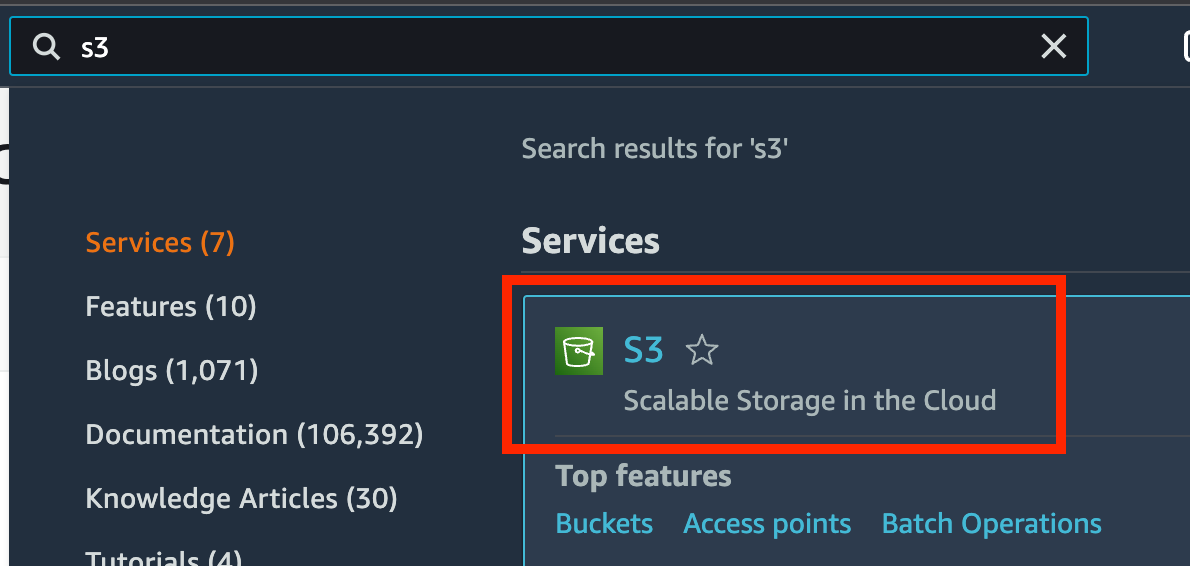Click the "Search results for 's3'" text

pyautogui.click(x=656, y=149)
